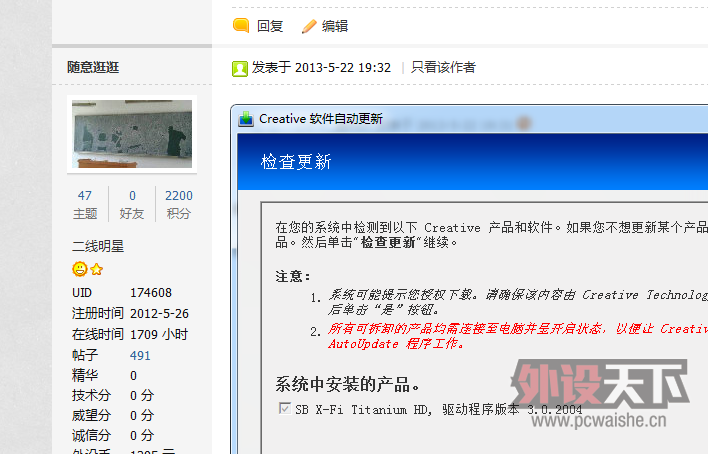Click the UID value 174608
Viewport: 708px width, 454px height.
click(151, 293)
